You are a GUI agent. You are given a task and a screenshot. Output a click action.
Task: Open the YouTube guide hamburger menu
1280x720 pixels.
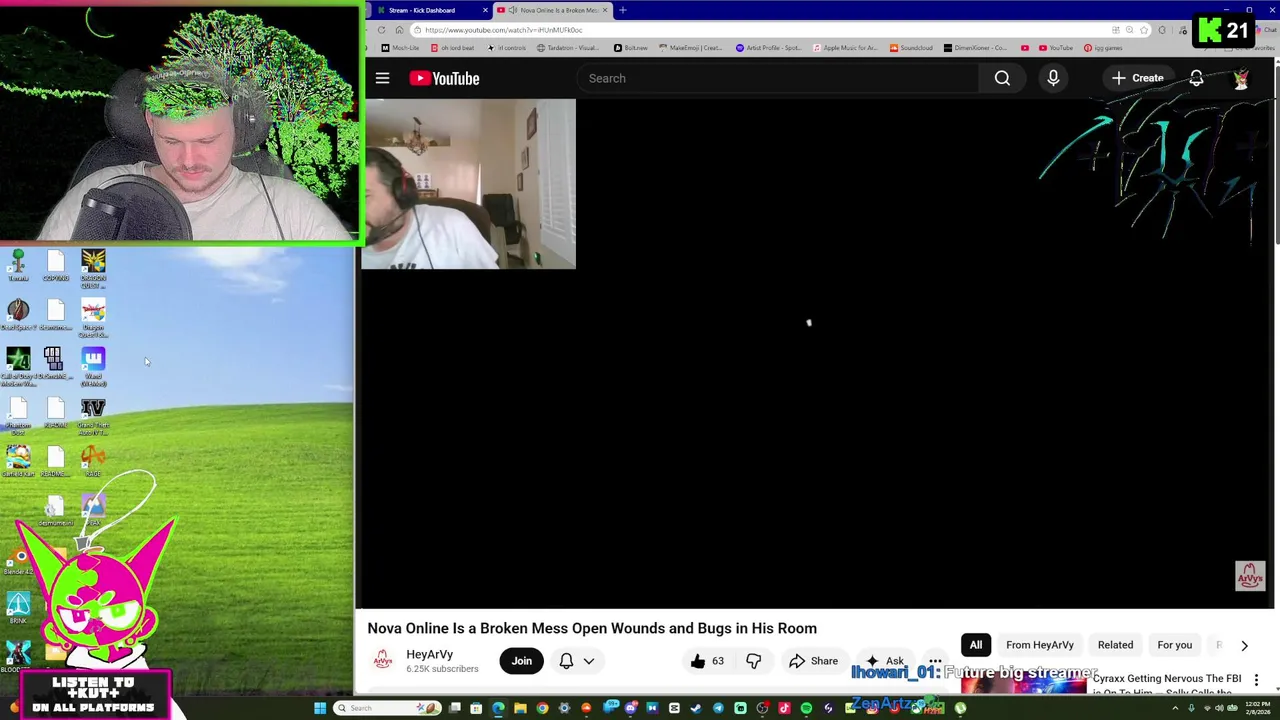point(382,78)
